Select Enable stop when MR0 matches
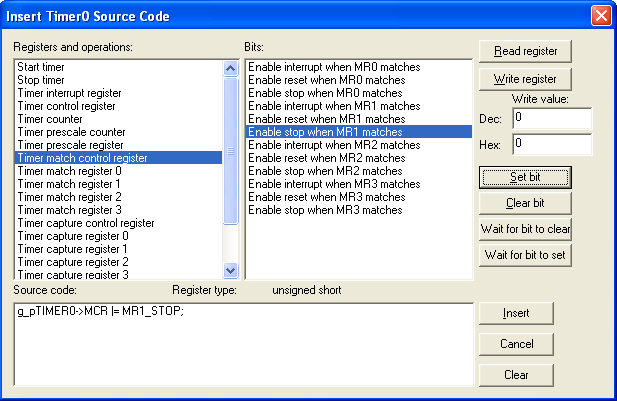Viewport: 617px width, 401px height. click(x=359, y=93)
